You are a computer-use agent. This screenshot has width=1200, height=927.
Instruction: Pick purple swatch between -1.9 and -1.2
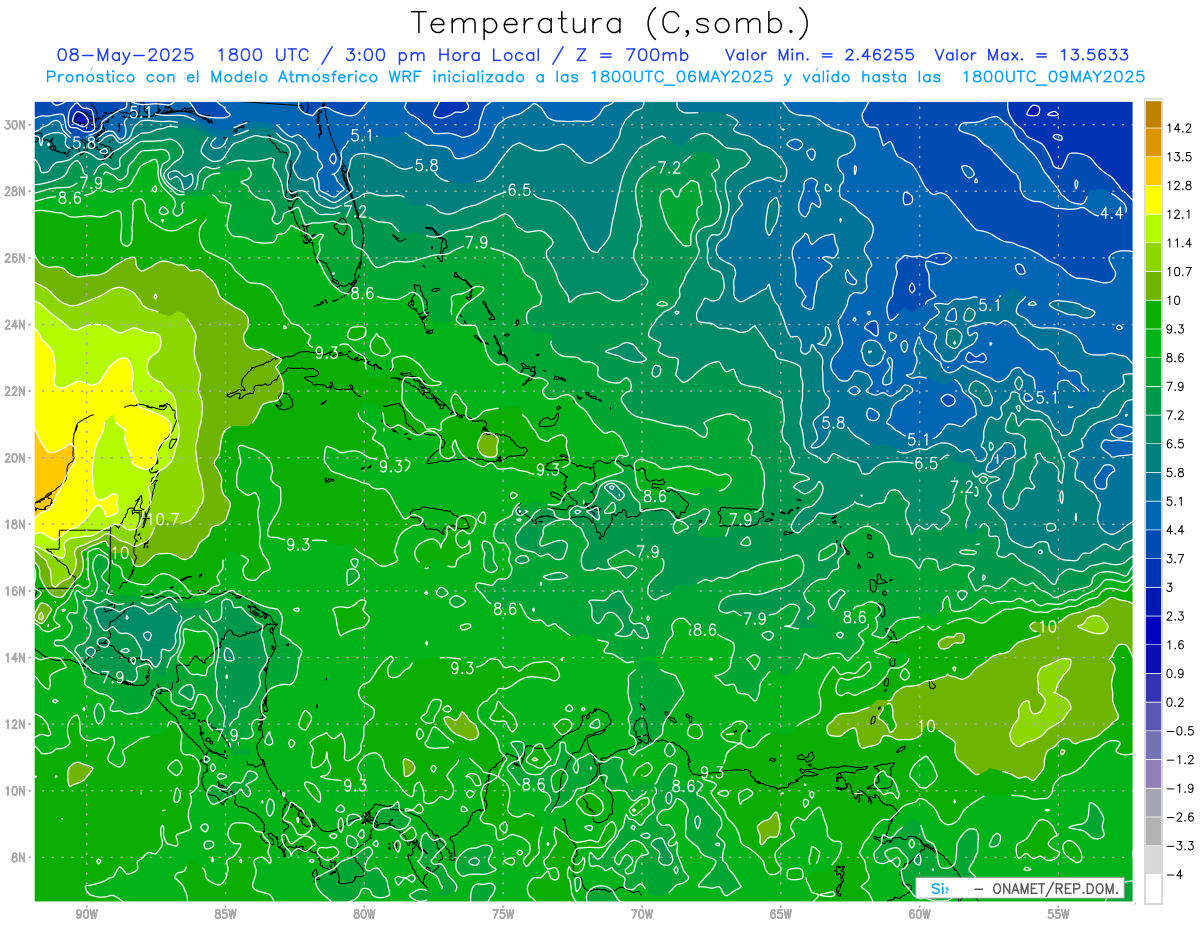click(1153, 774)
